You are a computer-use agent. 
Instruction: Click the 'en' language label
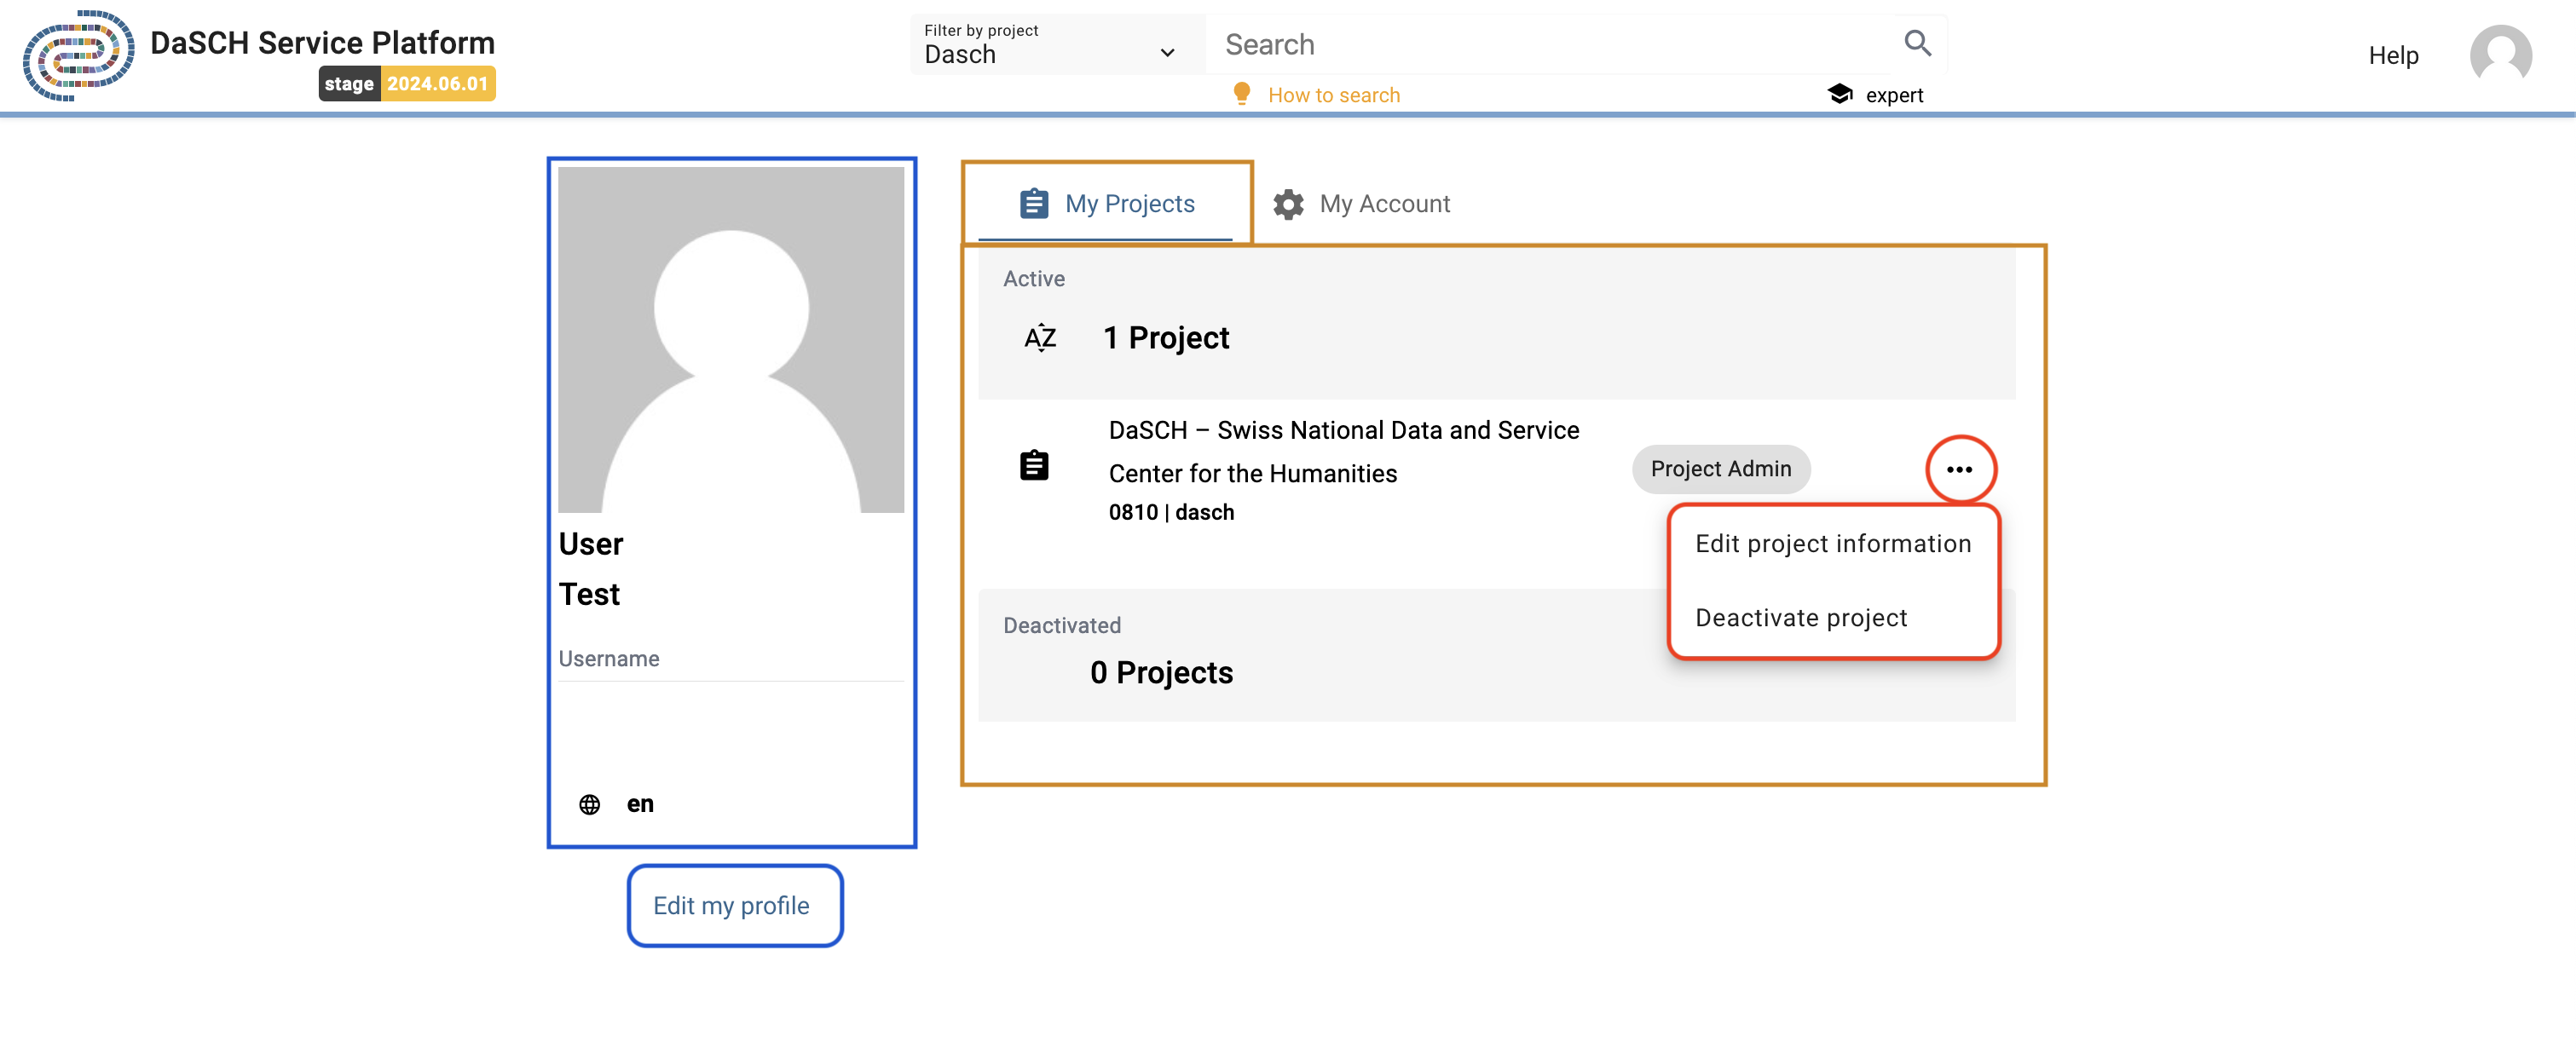point(640,805)
